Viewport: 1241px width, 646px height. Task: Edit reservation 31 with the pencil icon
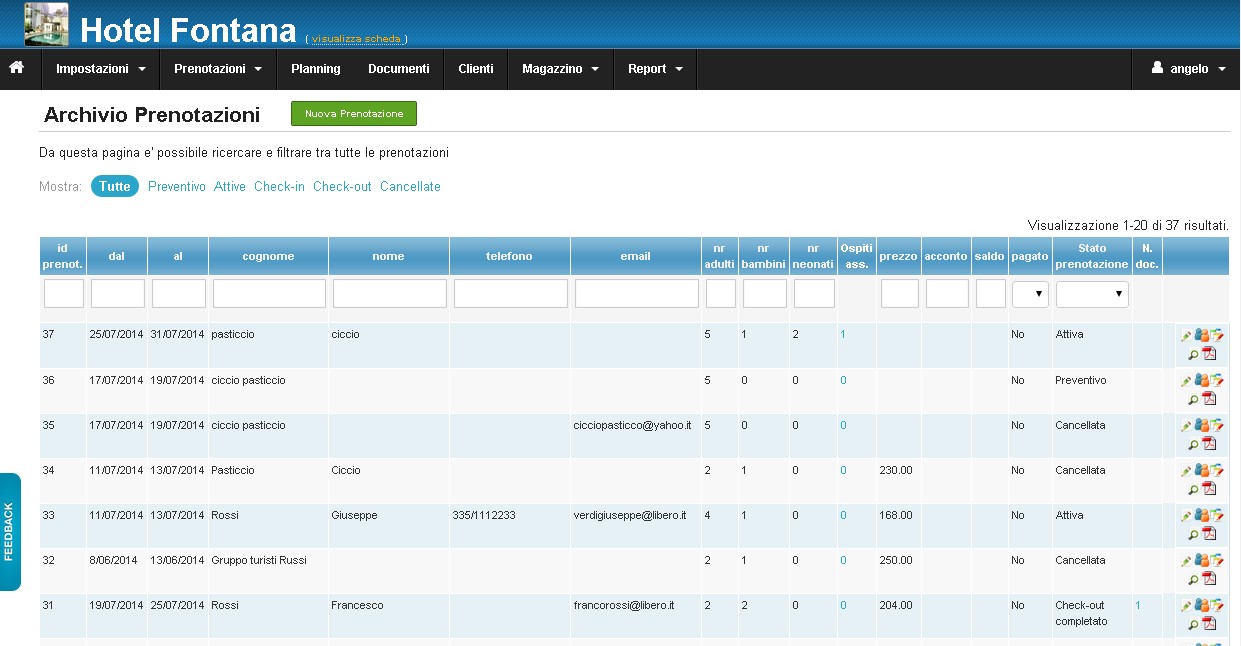(x=1186, y=606)
